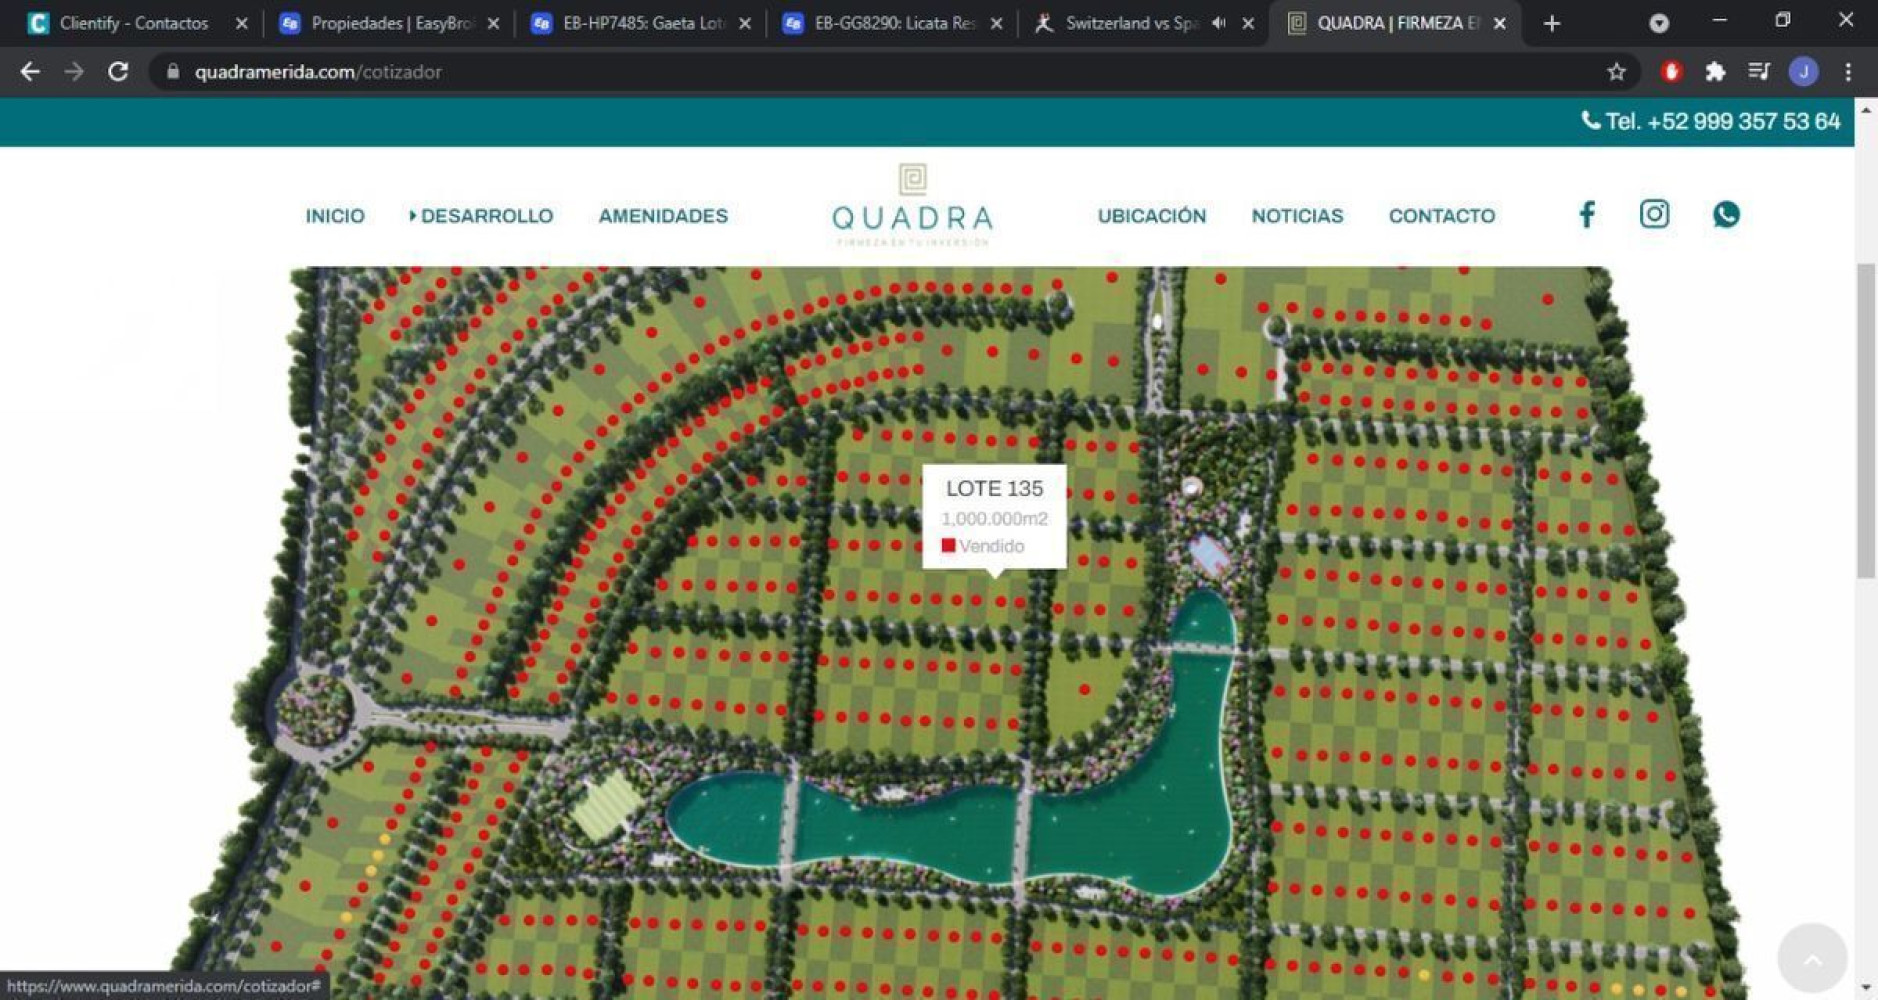Expand the DESARROLLO navigation dropdown

pyautogui.click(x=481, y=216)
